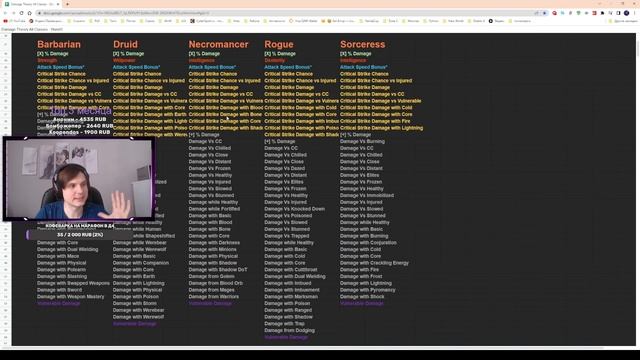Click the webcam overlay of the streamer
The height and width of the screenshot is (360, 640).
(79, 179)
